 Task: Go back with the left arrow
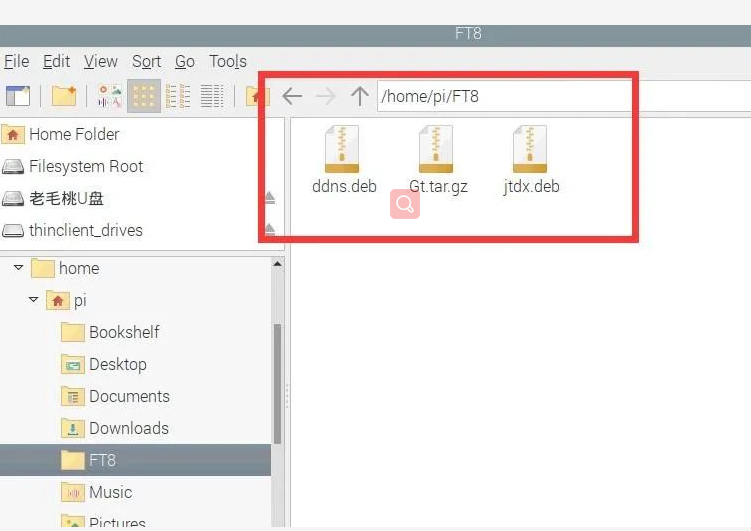tap(292, 96)
